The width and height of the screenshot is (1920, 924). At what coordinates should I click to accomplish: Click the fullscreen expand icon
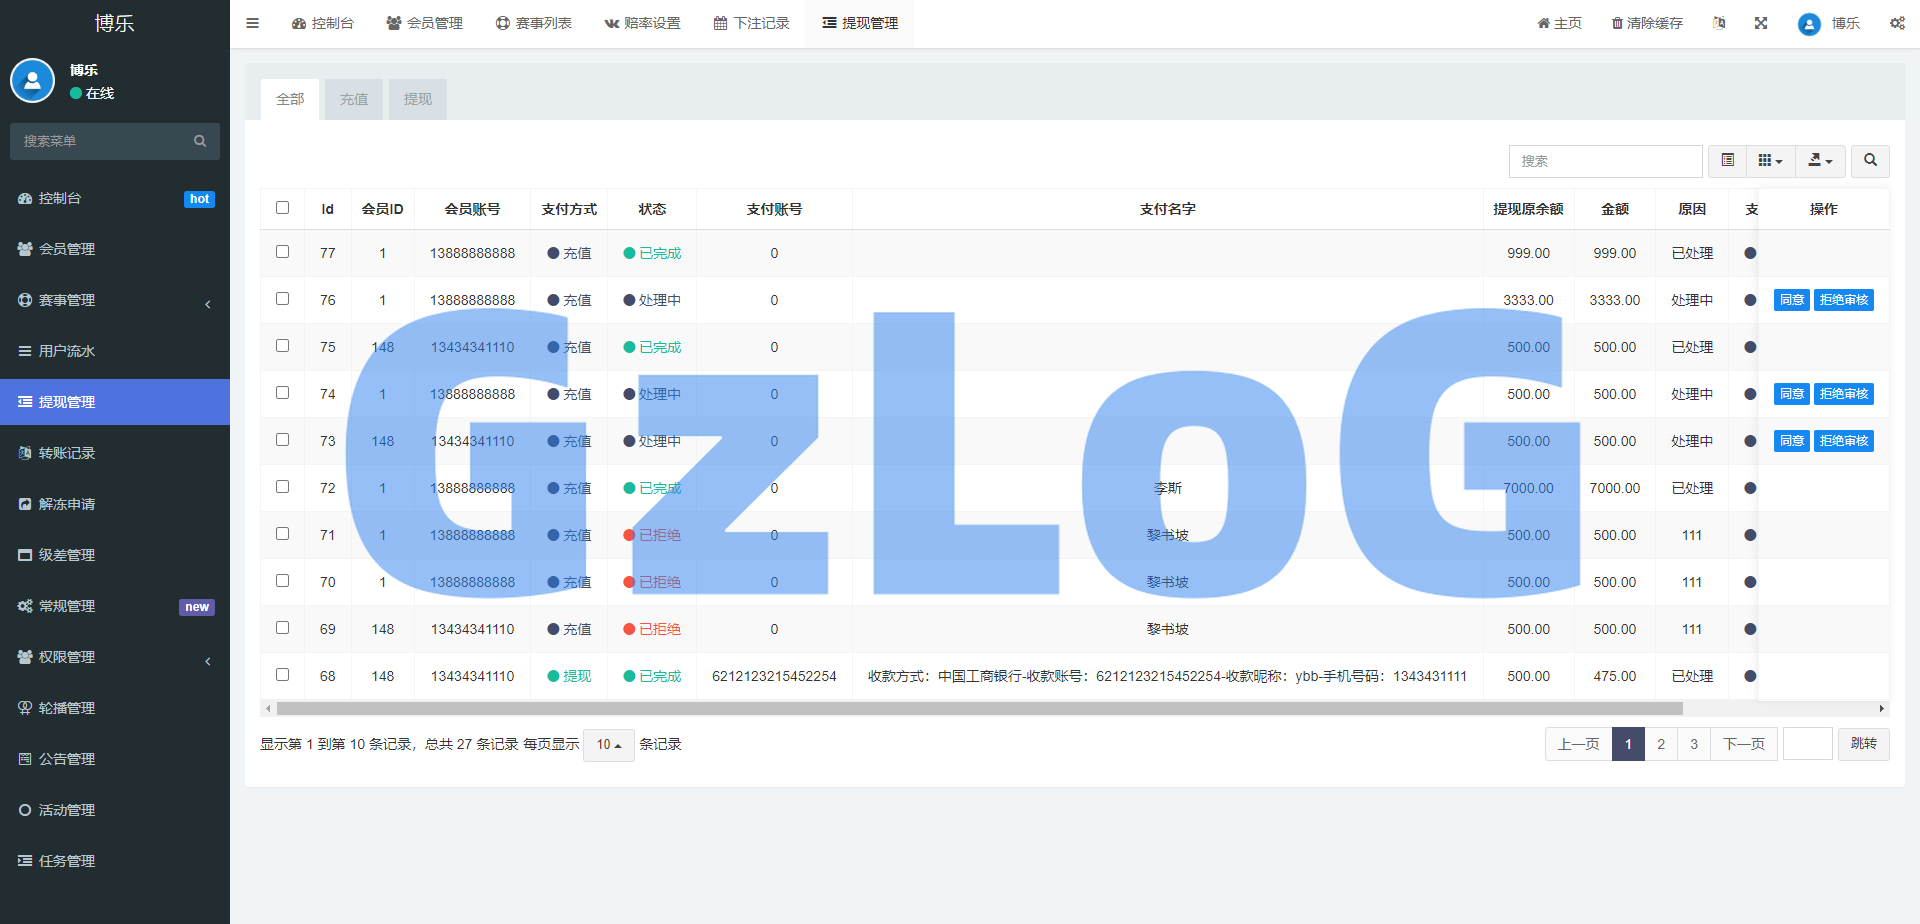pyautogui.click(x=1761, y=23)
